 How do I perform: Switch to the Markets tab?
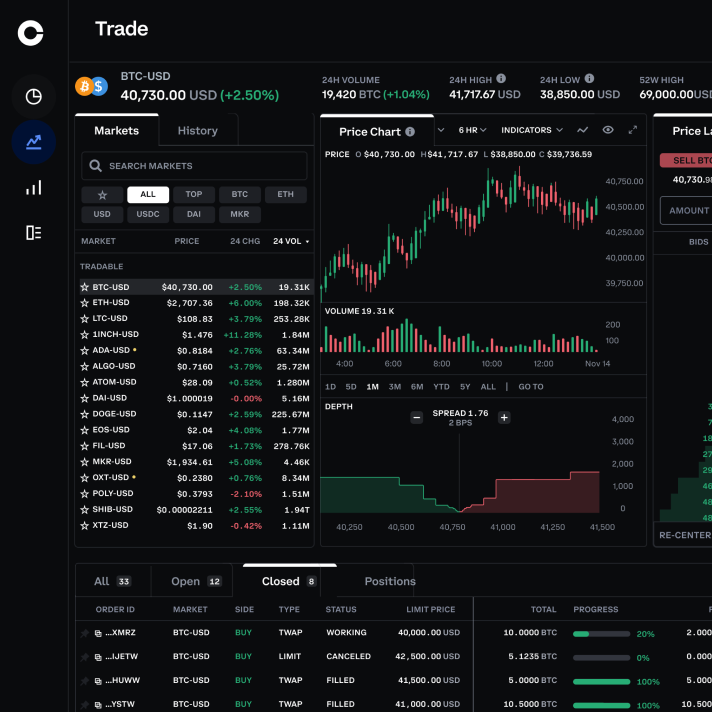pos(117,130)
